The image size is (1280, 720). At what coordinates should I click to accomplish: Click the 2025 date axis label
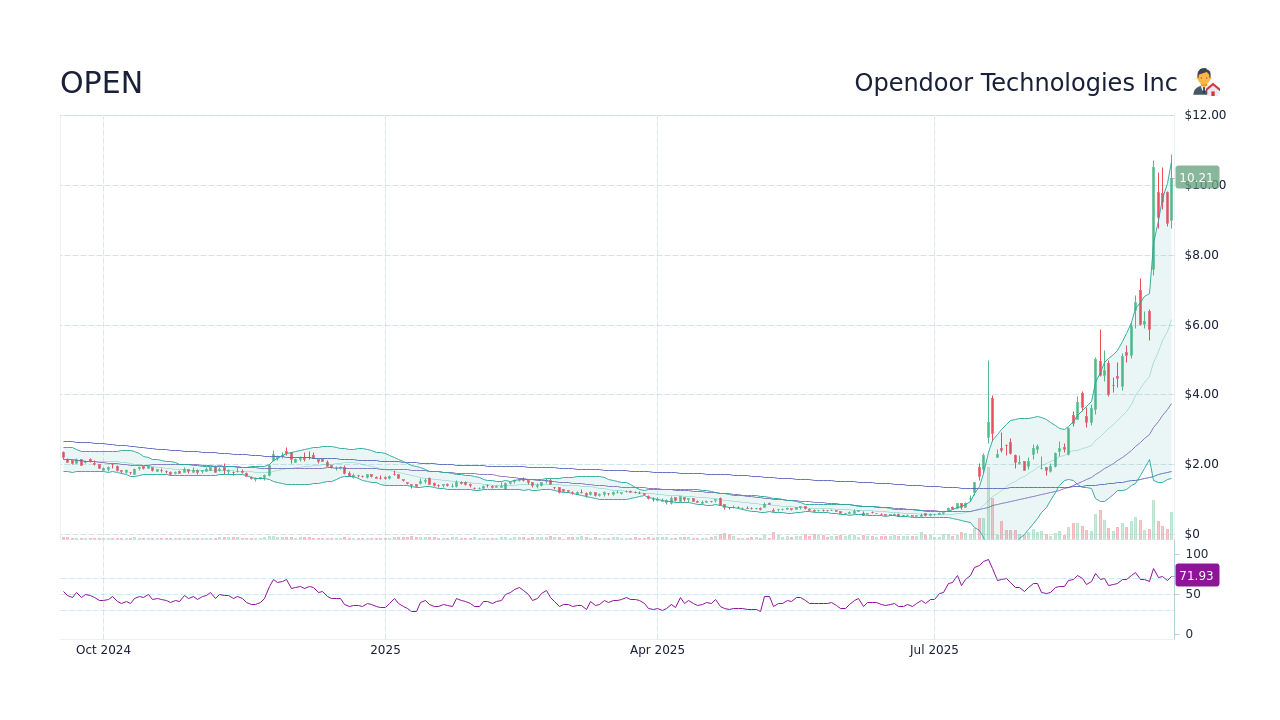[x=385, y=650]
